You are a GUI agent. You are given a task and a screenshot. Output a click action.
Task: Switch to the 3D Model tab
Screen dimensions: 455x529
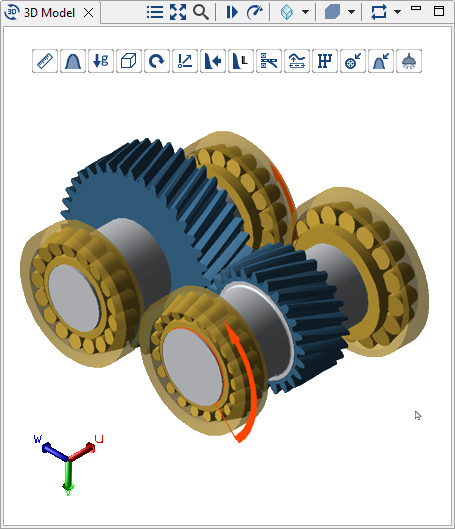[49, 13]
